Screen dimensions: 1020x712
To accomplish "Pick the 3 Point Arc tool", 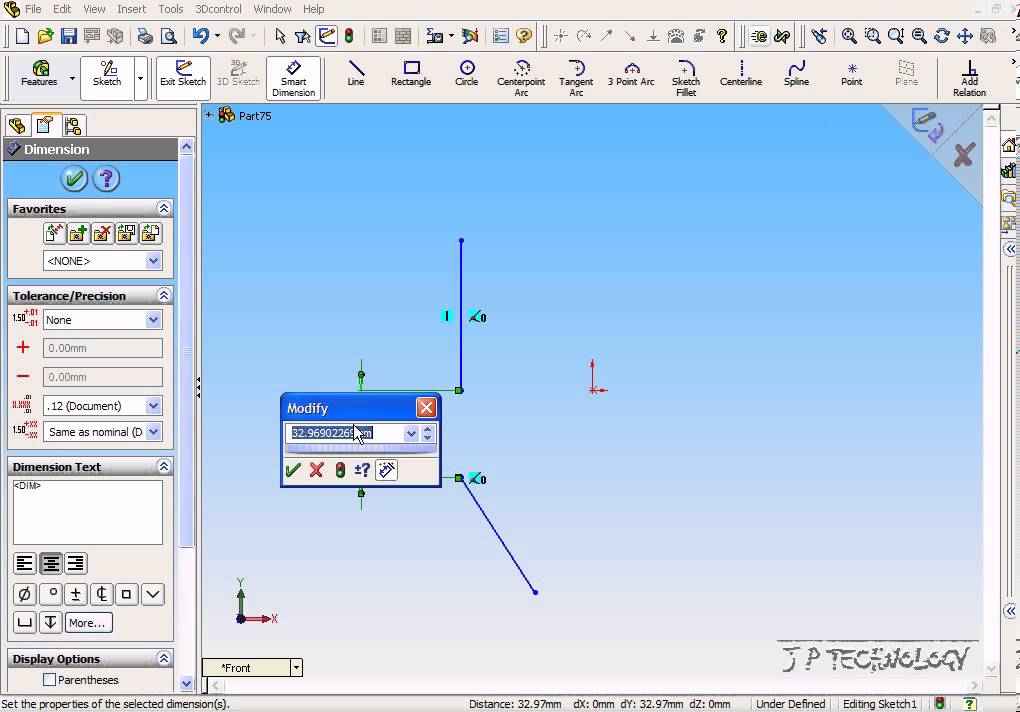I will [630, 73].
